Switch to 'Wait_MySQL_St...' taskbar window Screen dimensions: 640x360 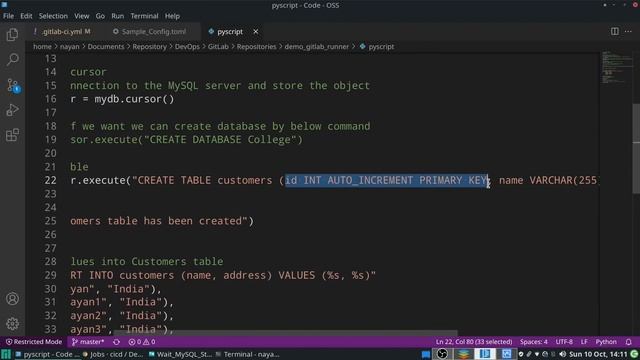tap(180, 354)
